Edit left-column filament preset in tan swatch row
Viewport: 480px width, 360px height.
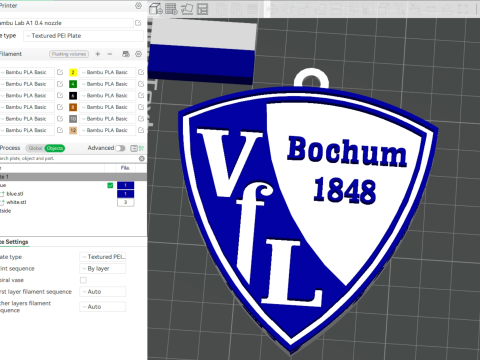click(x=60, y=130)
